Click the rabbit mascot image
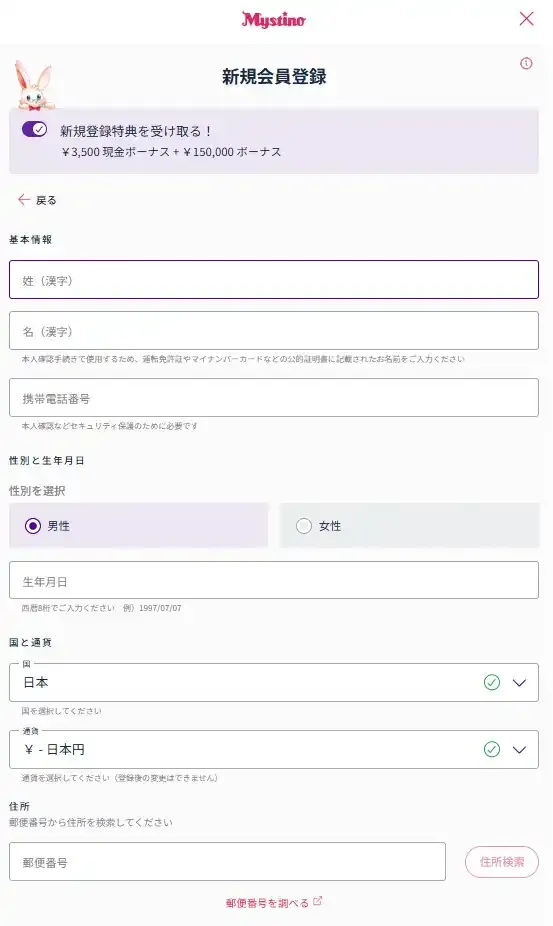The width and height of the screenshot is (553, 926). click(34, 86)
